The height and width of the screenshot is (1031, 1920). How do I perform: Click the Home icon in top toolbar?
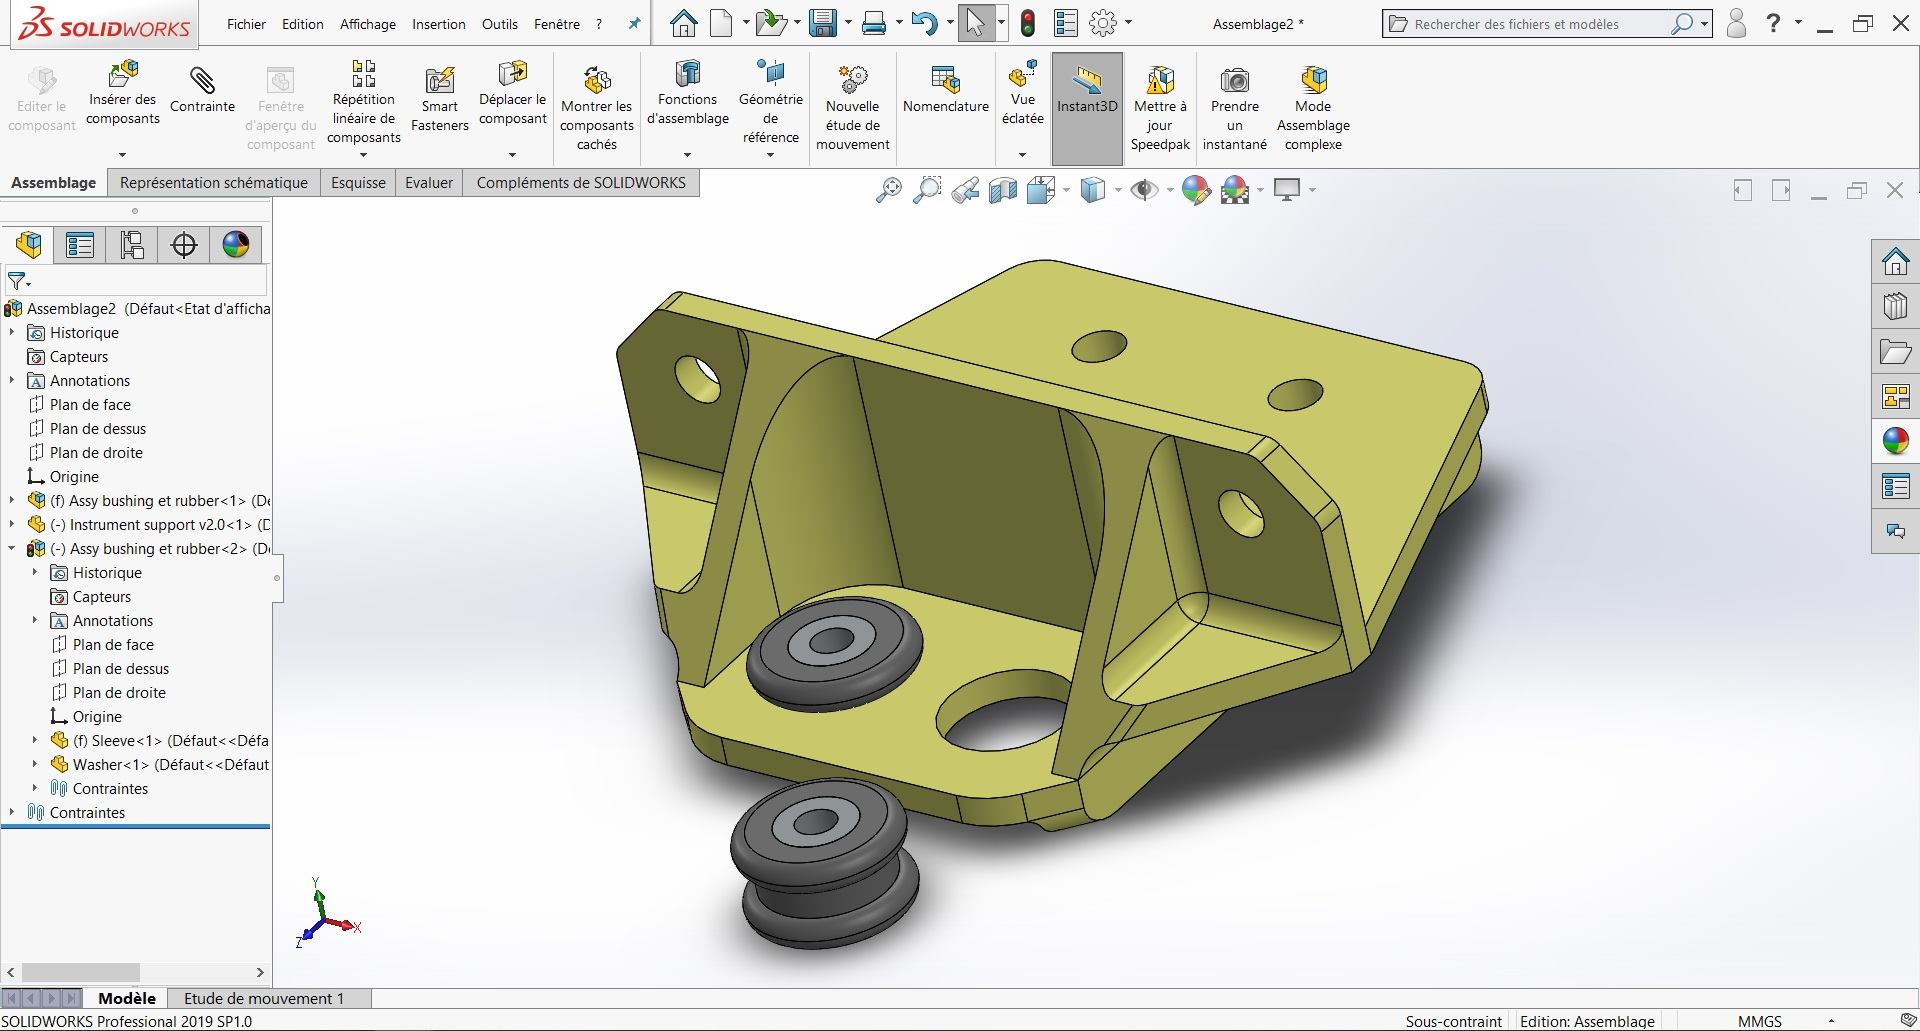684,23
